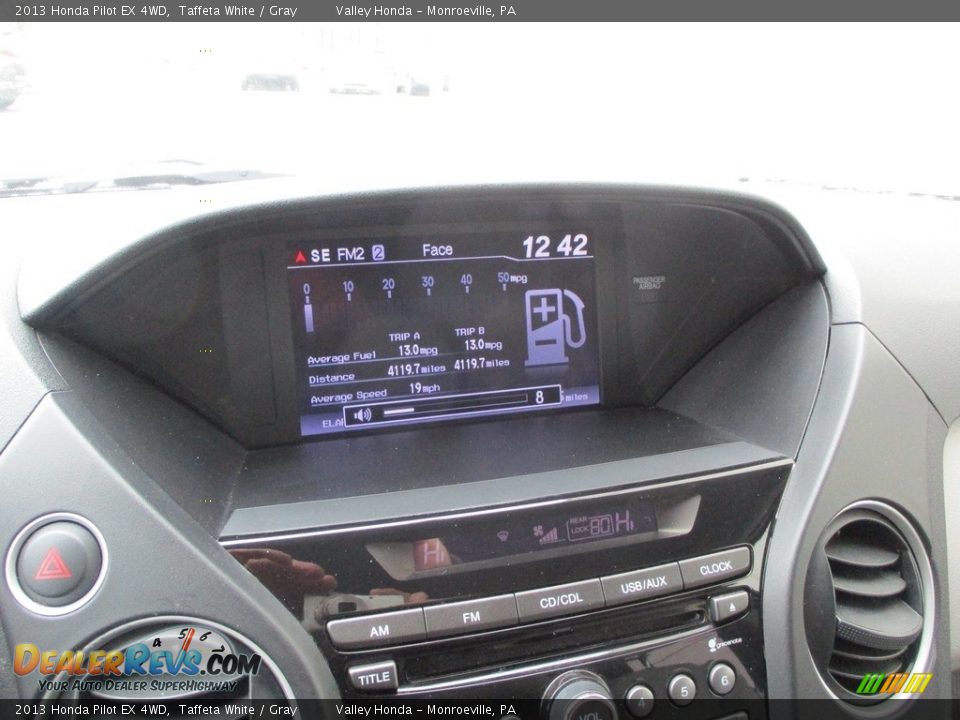Image resolution: width=960 pixels, height=720 pixels.
Task: Click the Gracenote logo on the stereo
Action: point(724,643)
